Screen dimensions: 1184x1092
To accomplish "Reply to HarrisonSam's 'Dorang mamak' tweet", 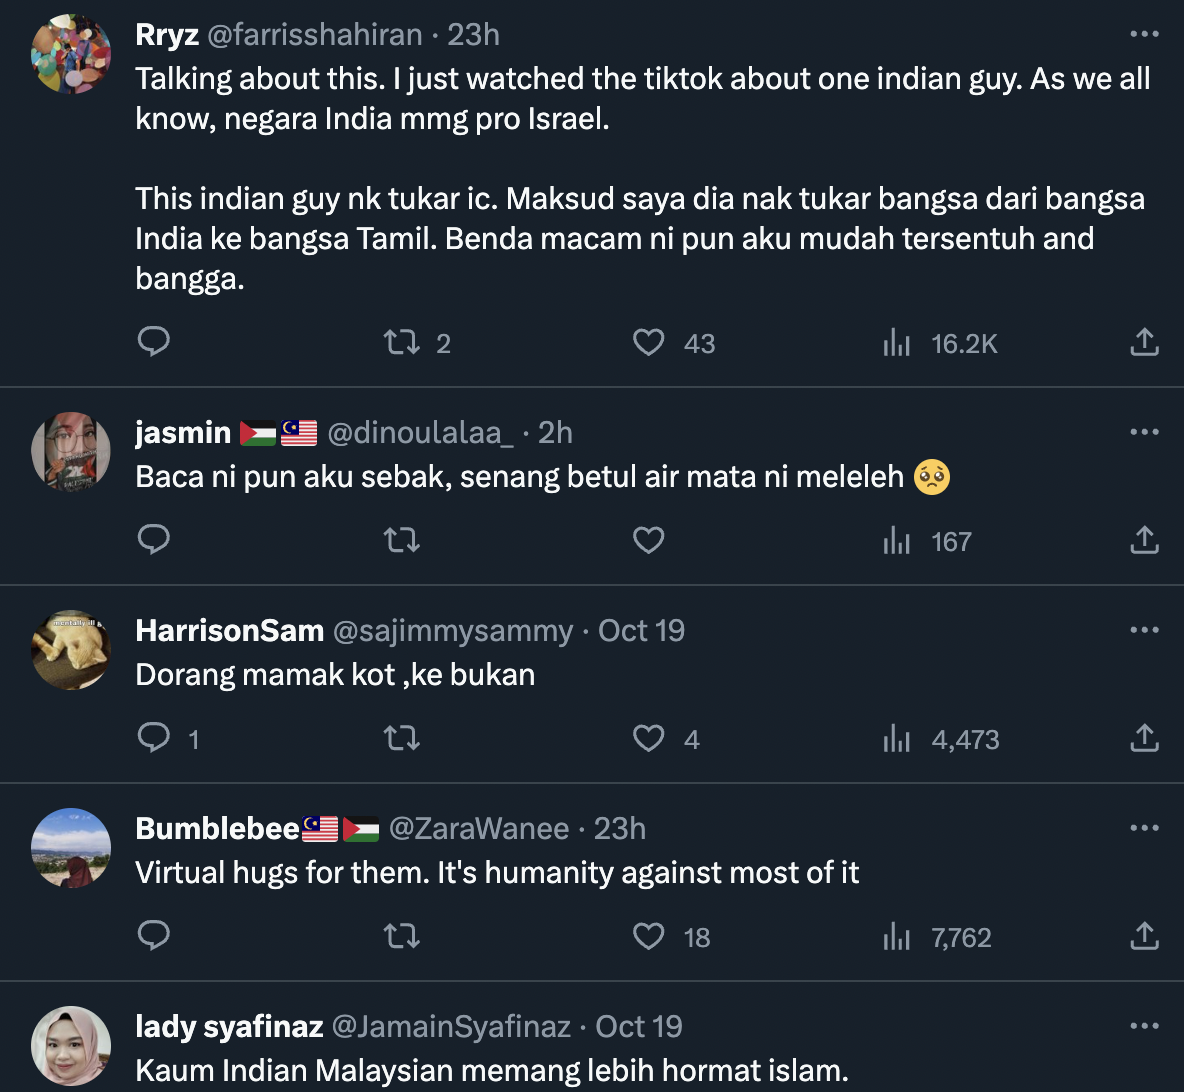I will 153,738.
